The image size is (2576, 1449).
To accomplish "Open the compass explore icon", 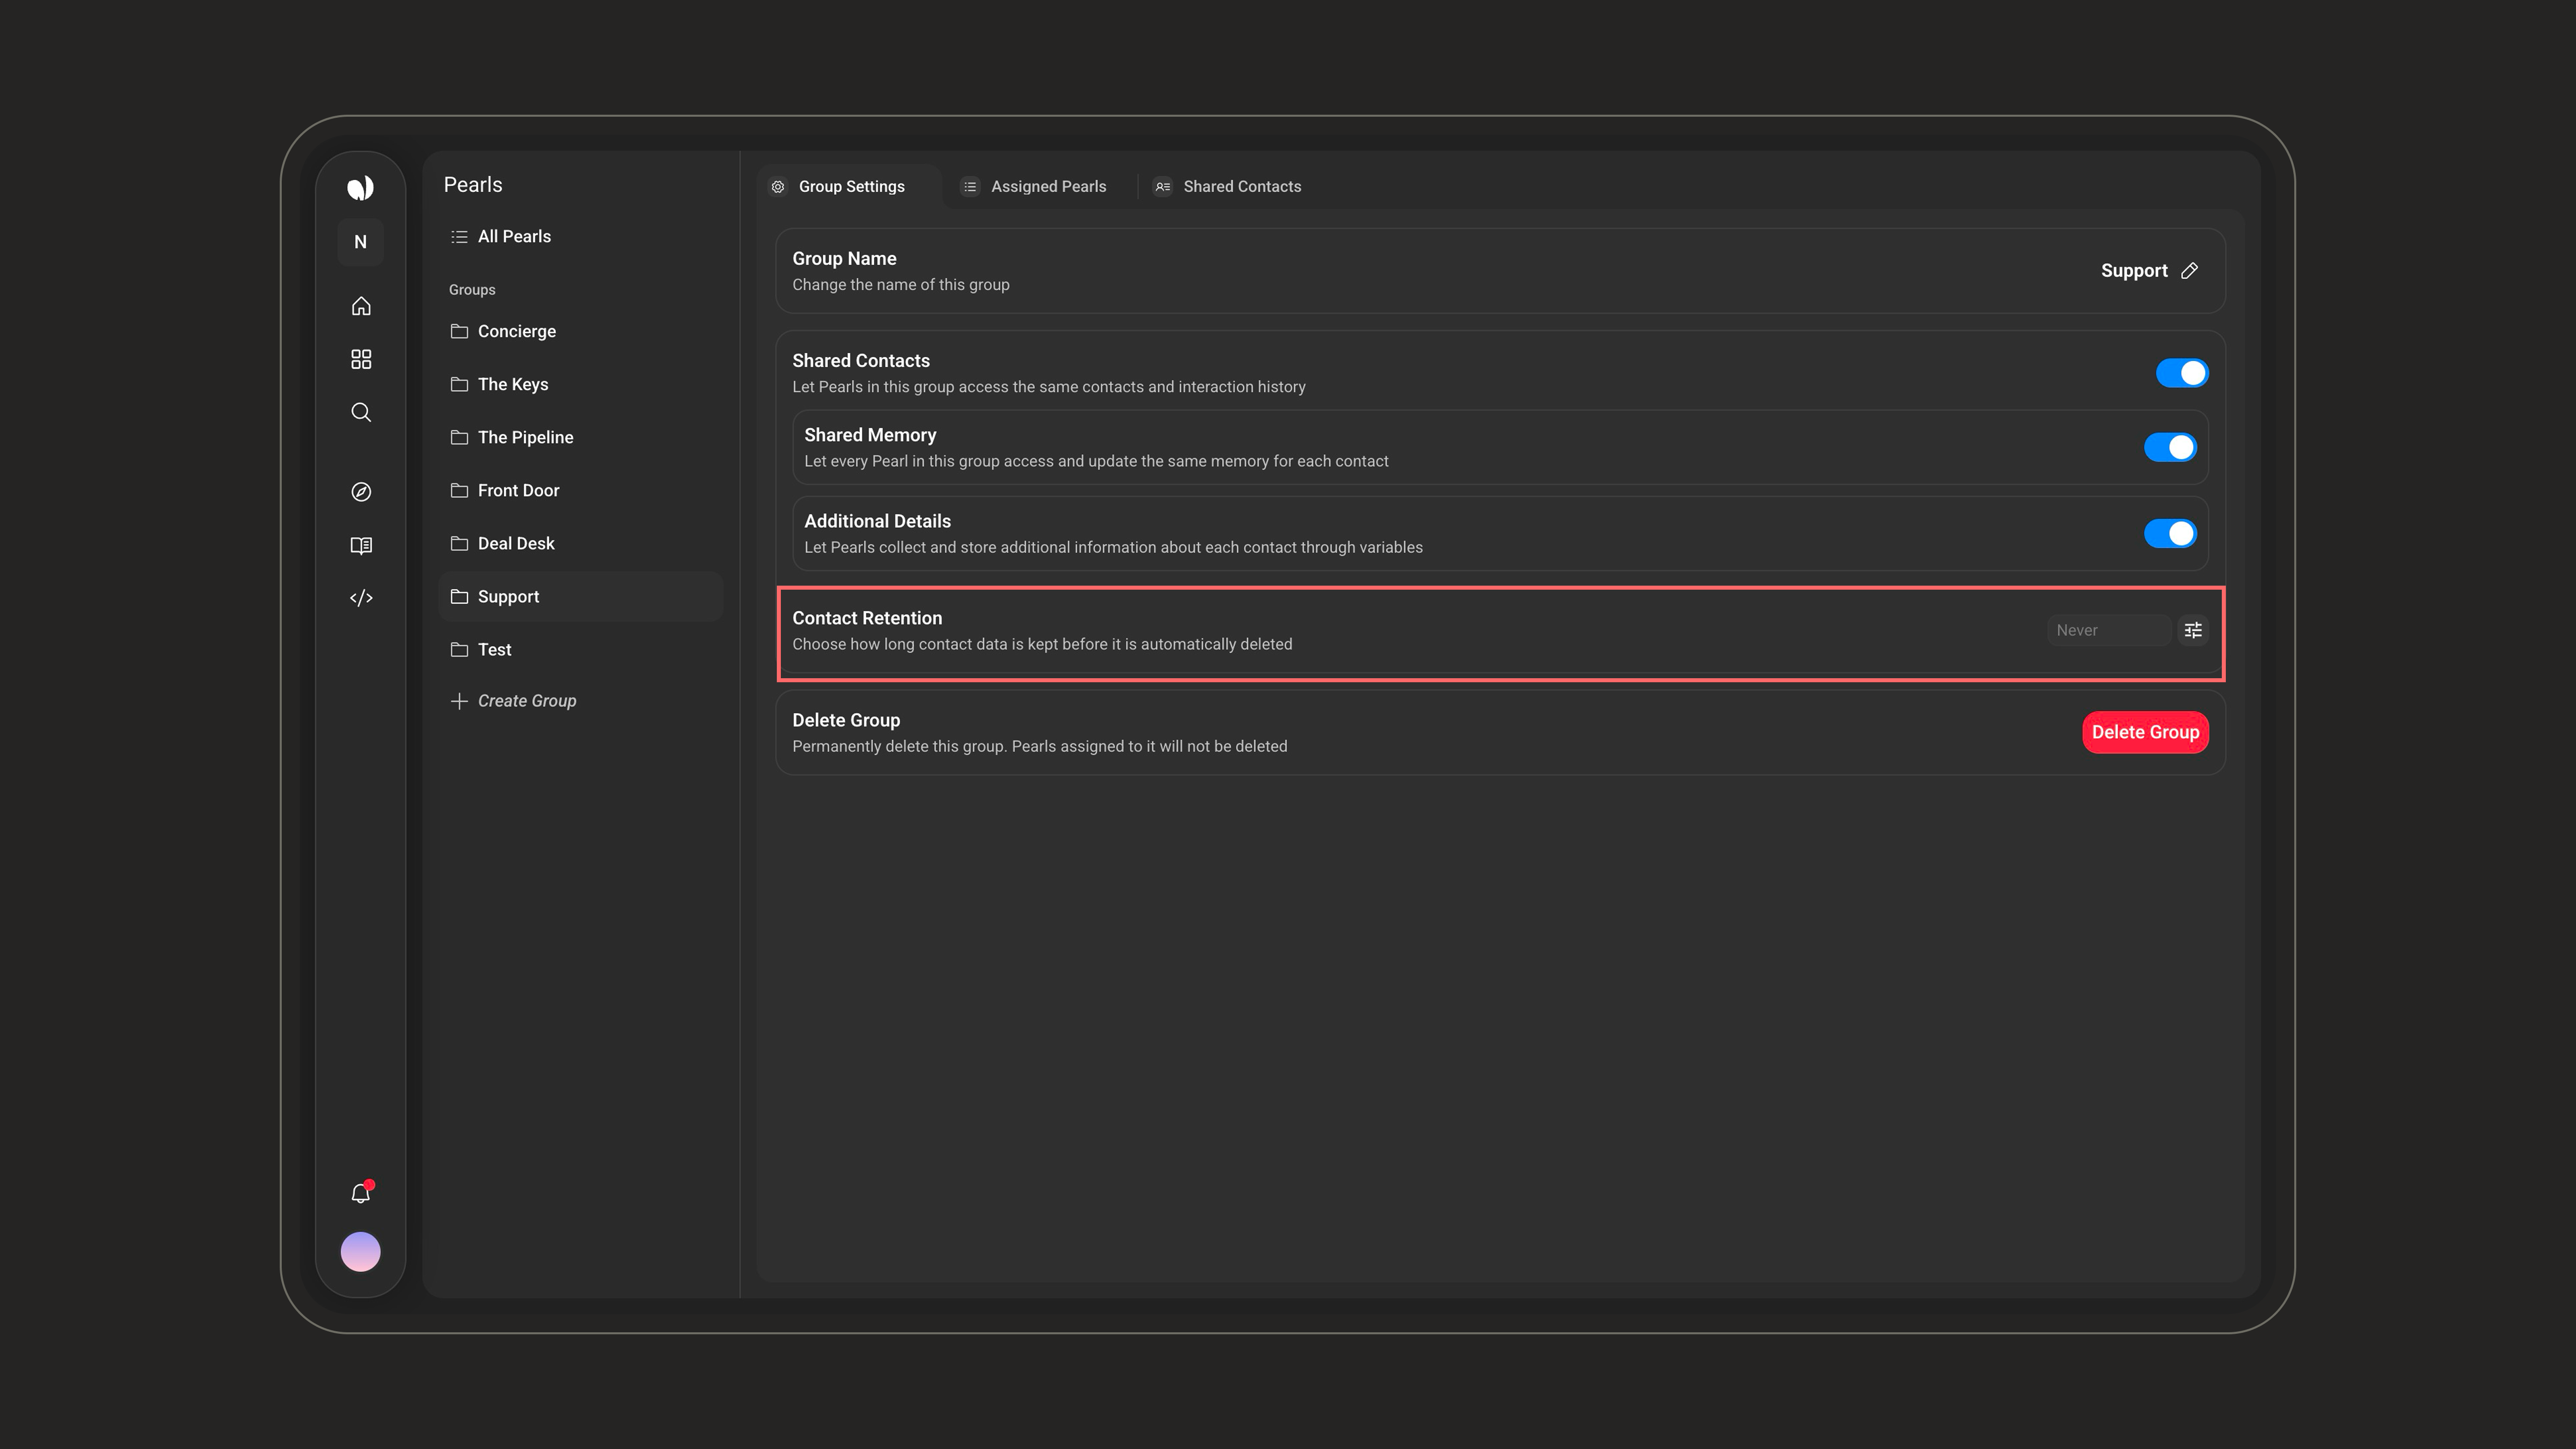I will (x=361, y=492).
